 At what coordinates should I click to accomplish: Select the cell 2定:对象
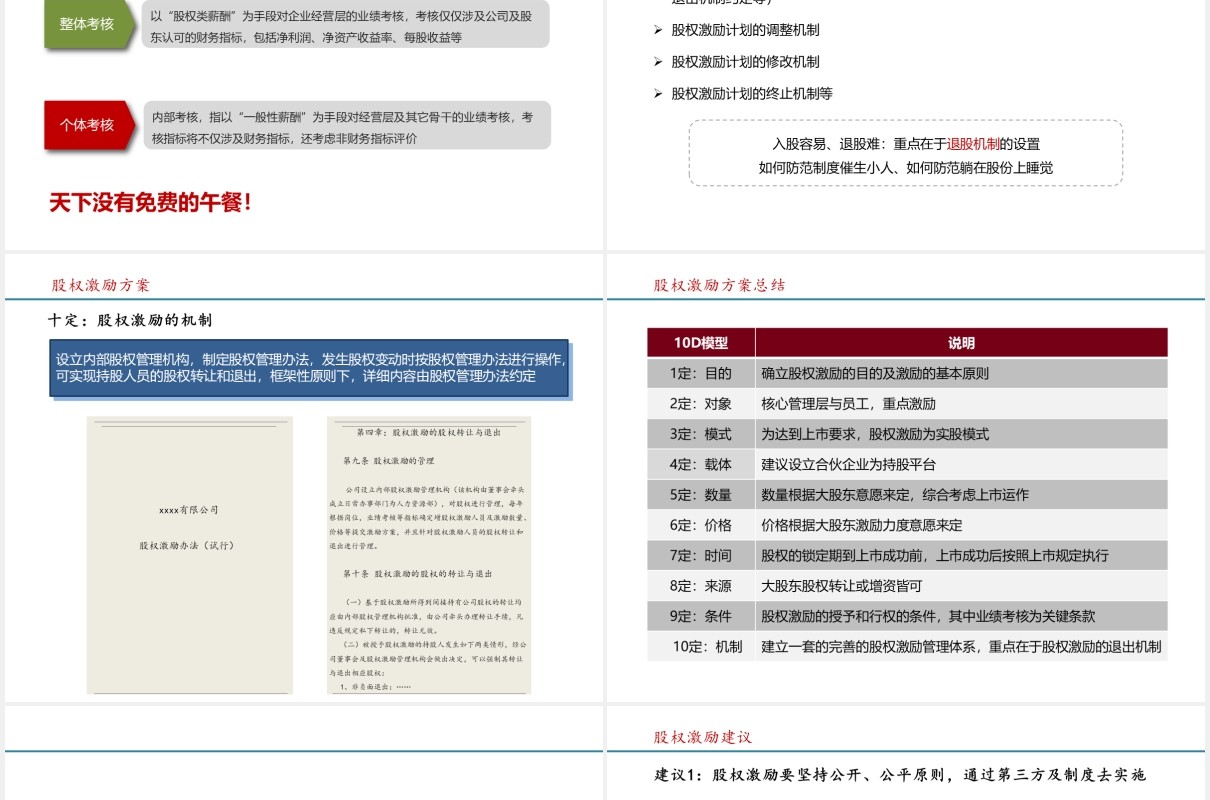701,404
